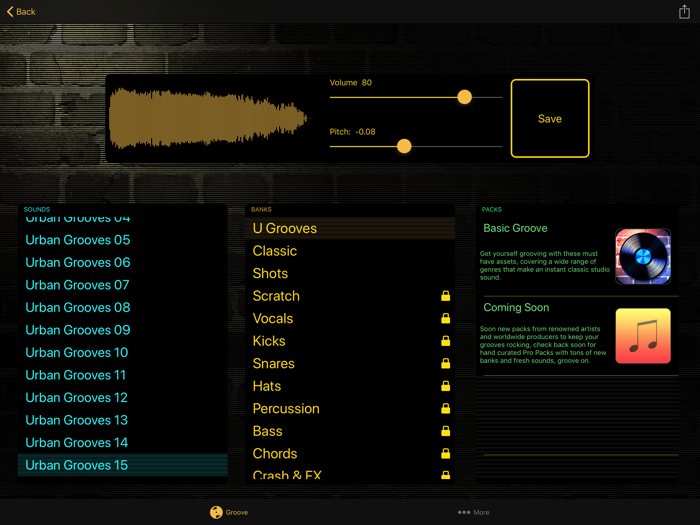Viewport: 700px width, 525px height.
Task: Choose the Chords bank
Action: 350,454
